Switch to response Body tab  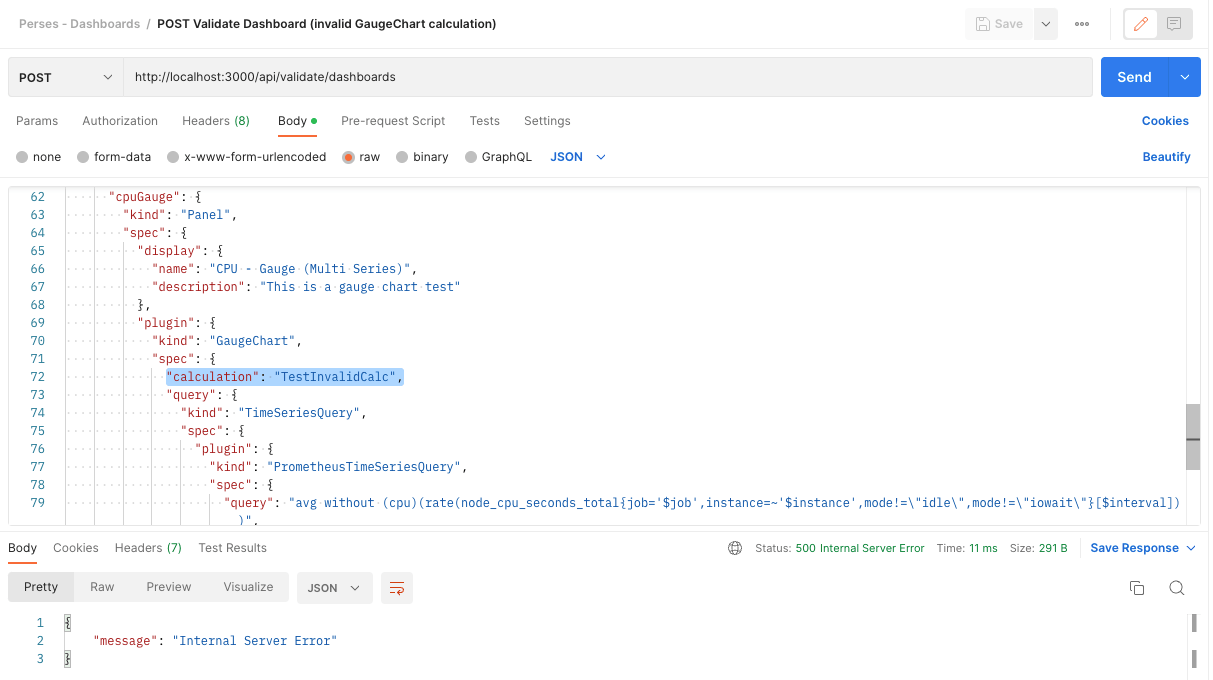tap(22, 548)
